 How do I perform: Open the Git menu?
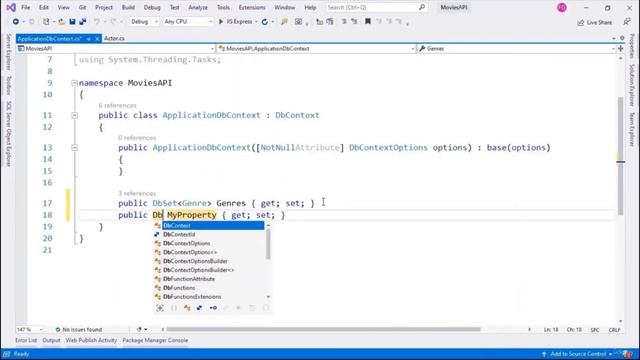[82, 7]
